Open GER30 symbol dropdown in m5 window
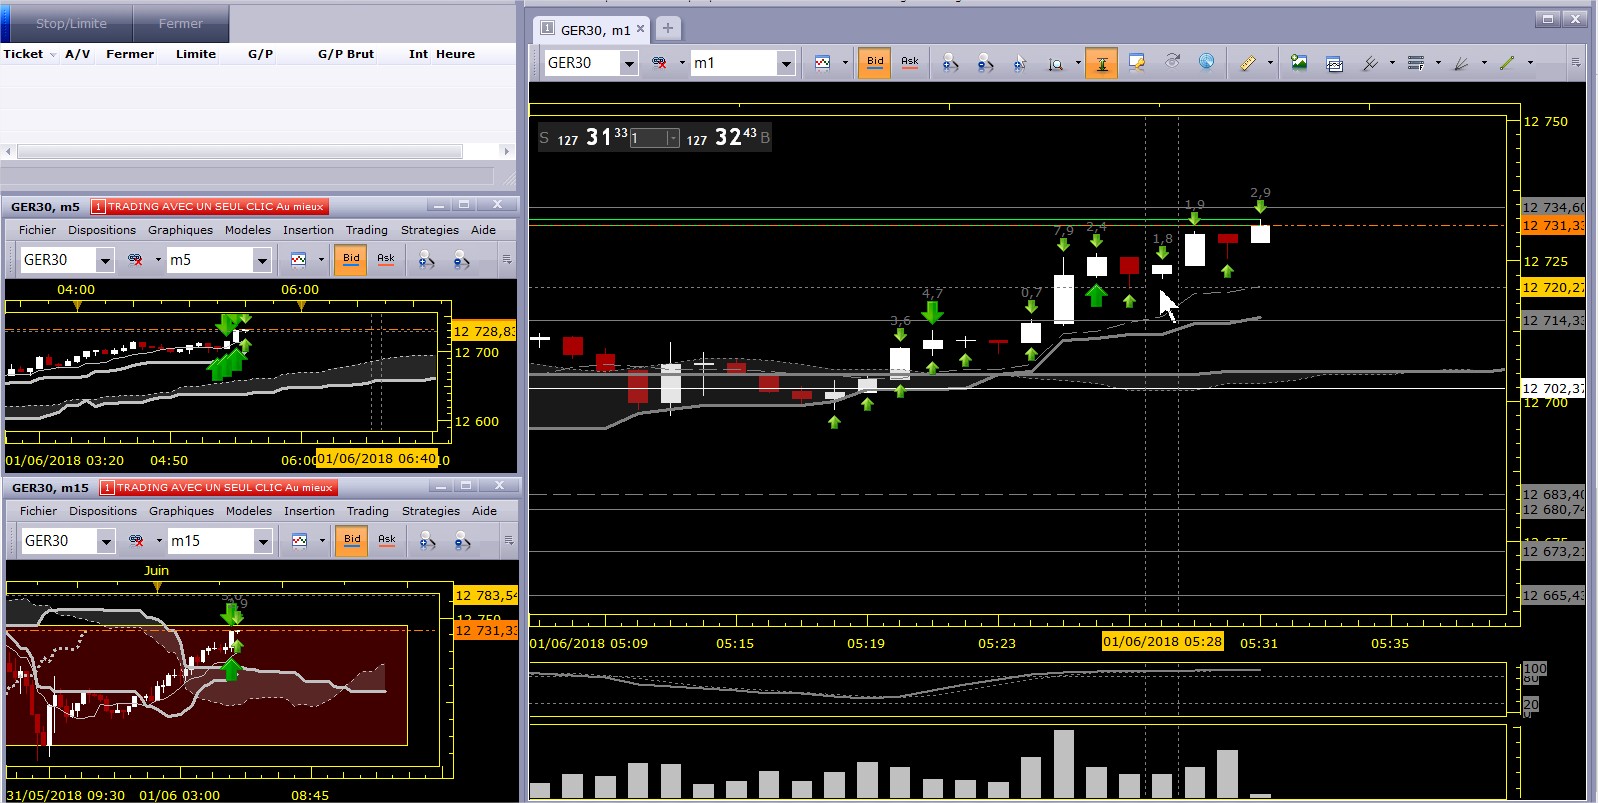Screen dimensions: 1598x803 pos(105,261)
